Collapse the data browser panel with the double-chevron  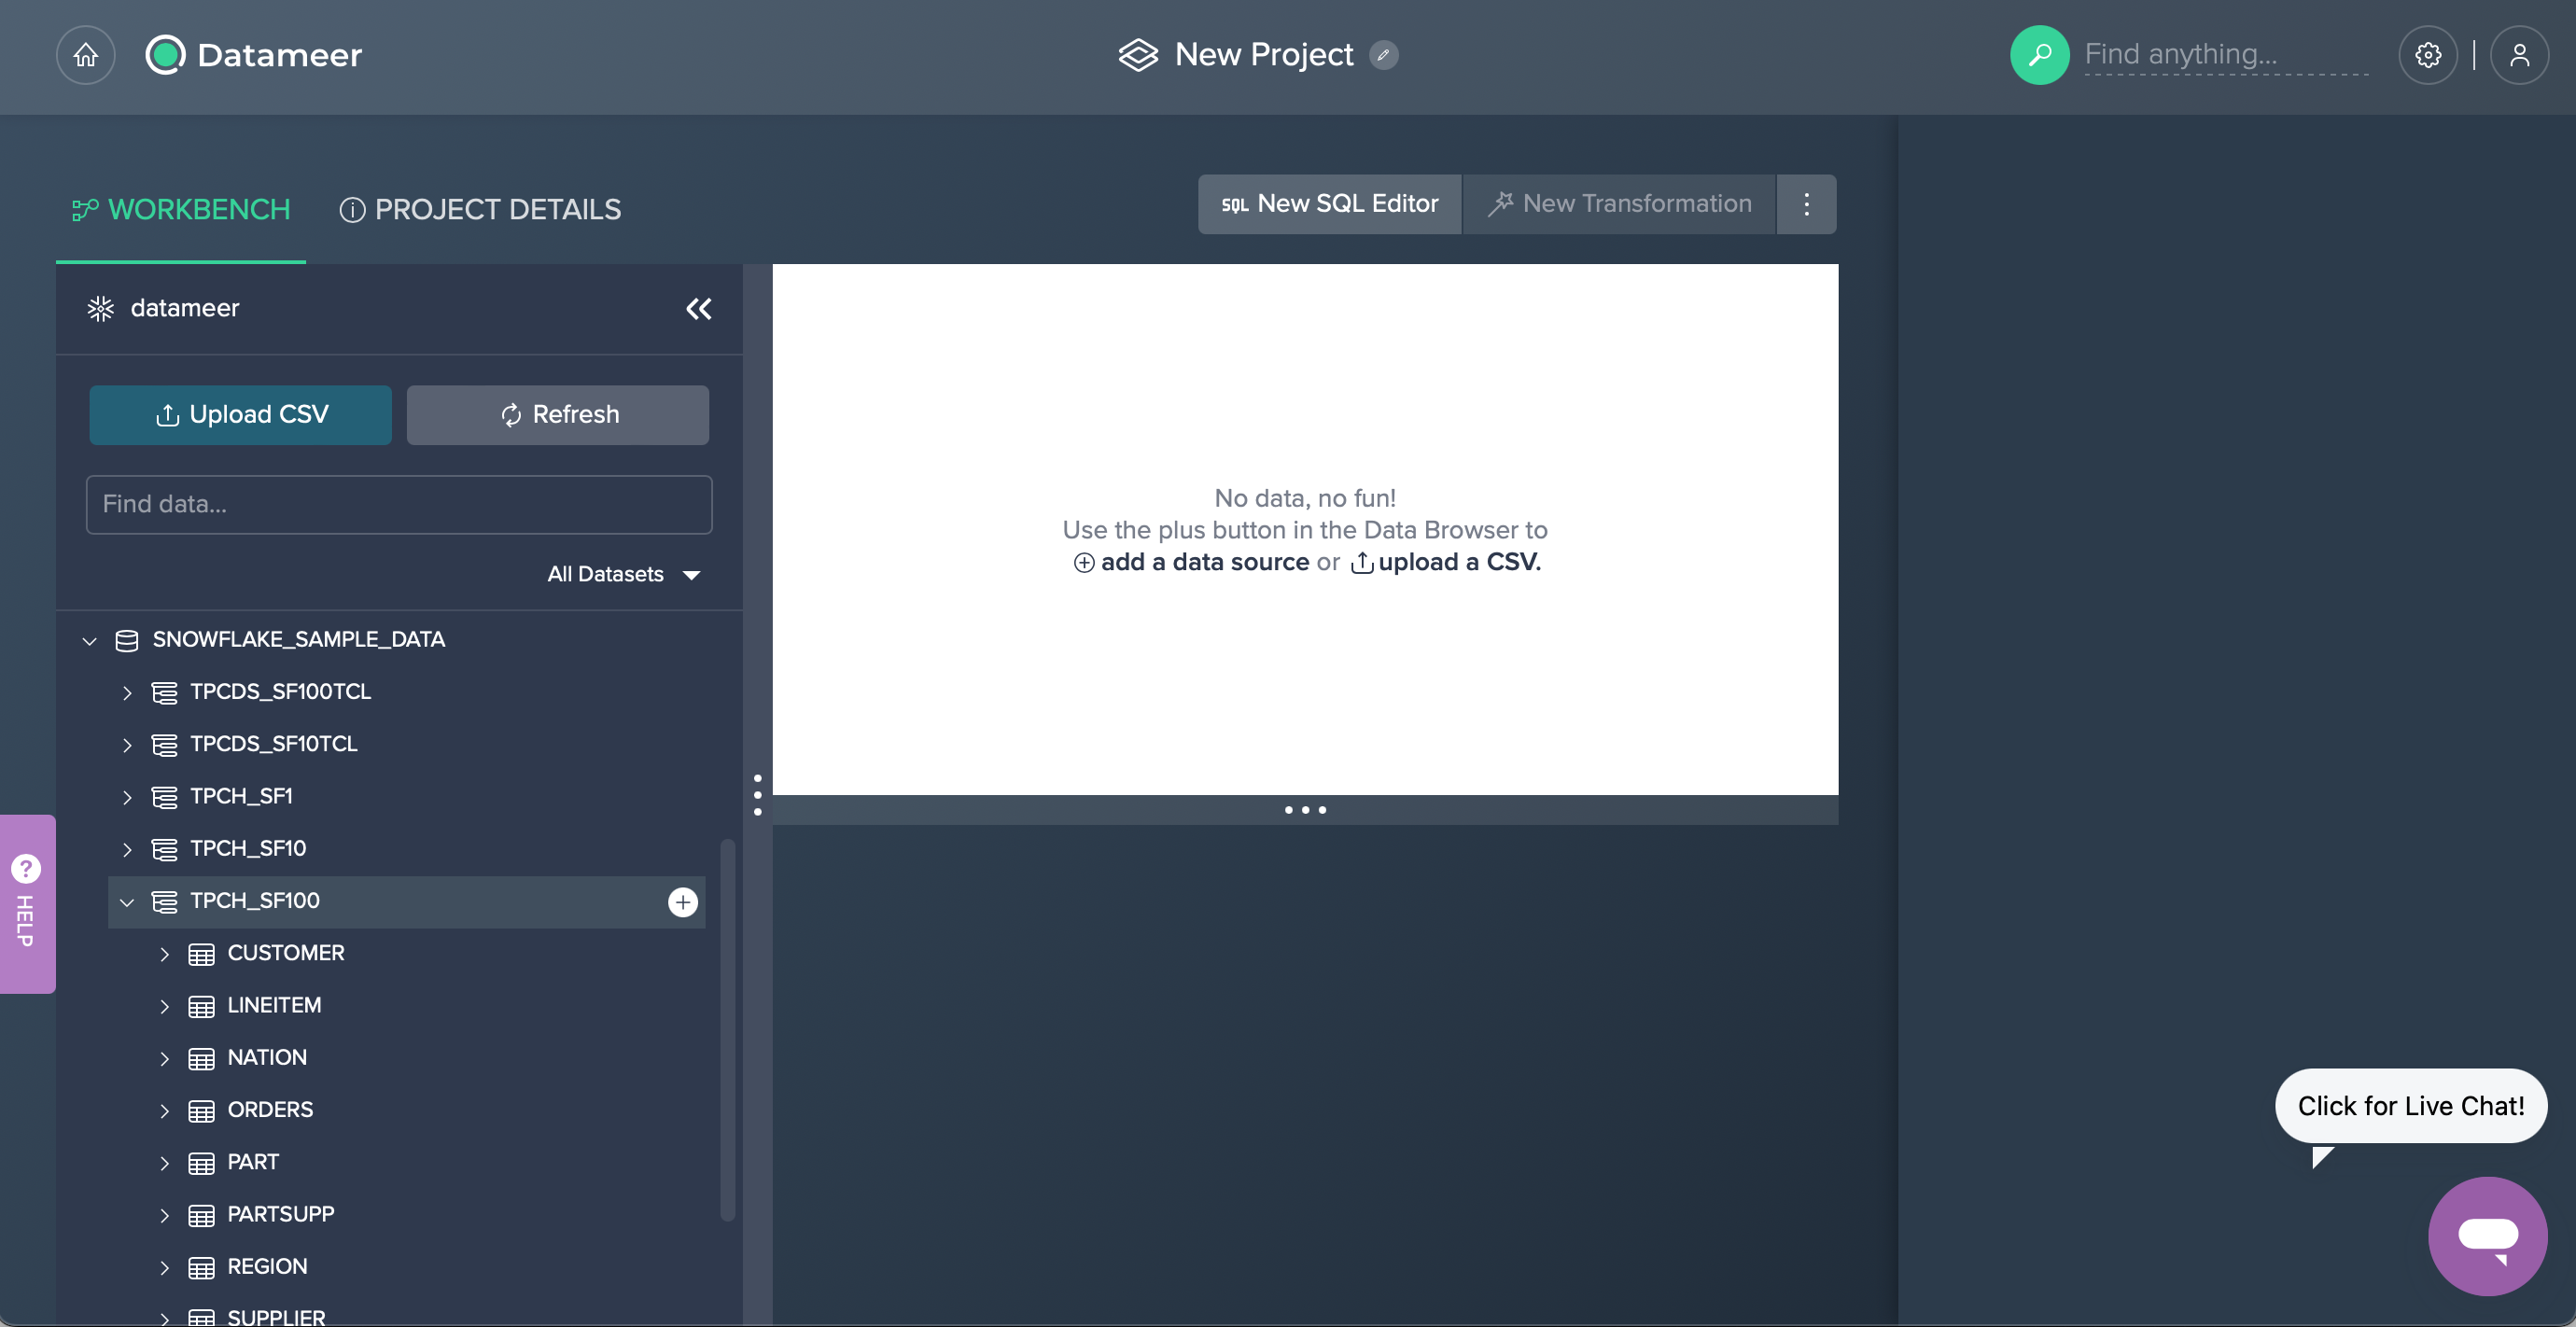click(x=698, y=309)
